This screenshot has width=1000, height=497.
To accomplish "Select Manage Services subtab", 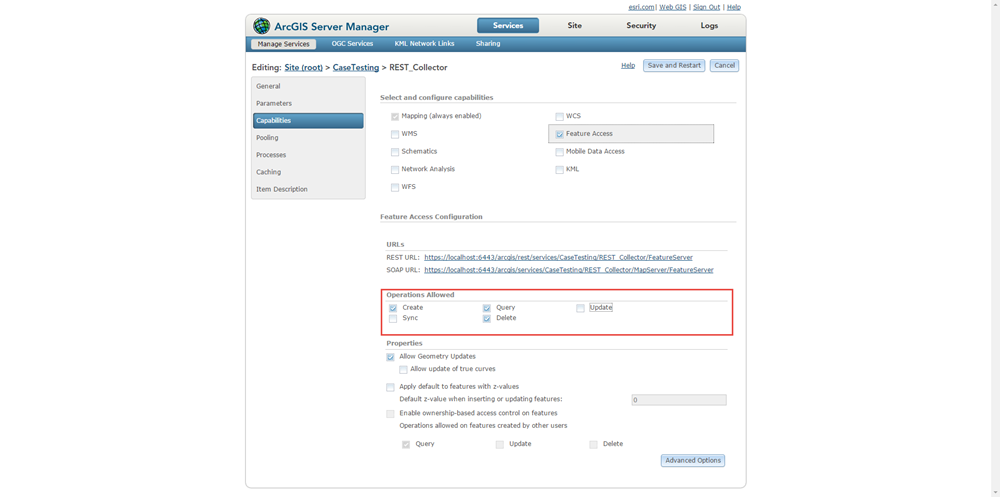I will [x=283, y=44].
